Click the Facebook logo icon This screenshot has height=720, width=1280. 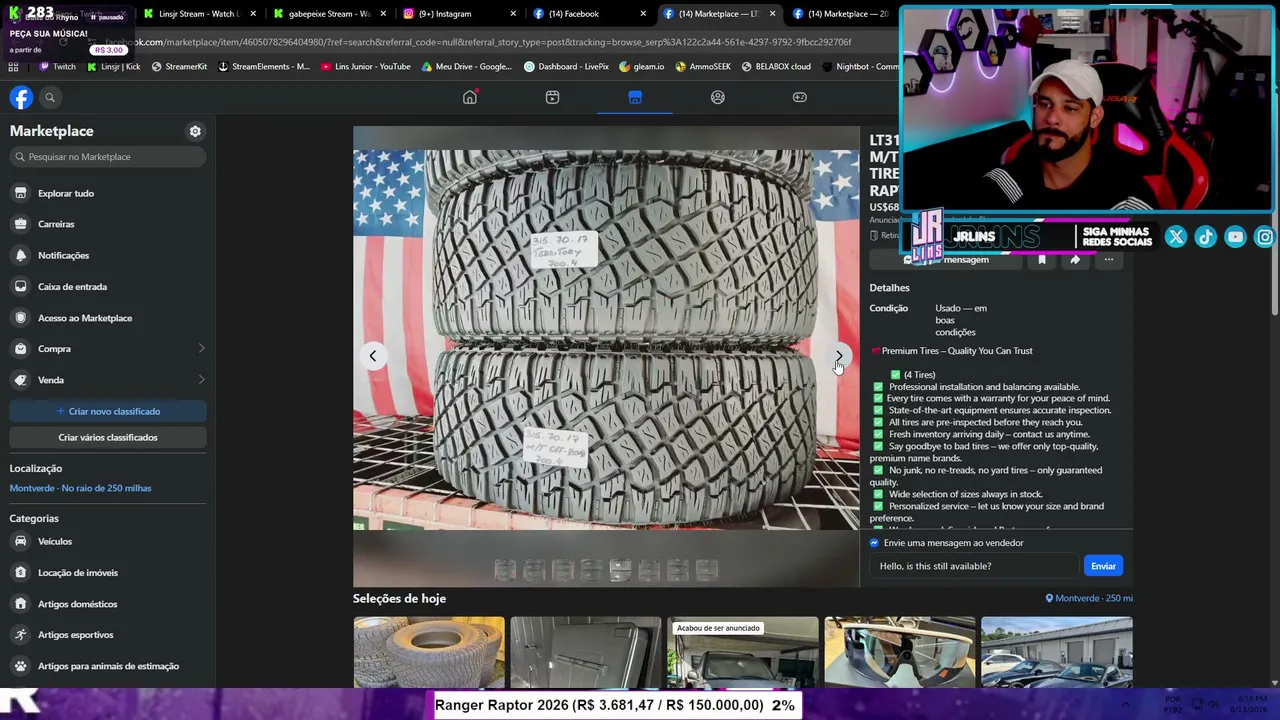point(21,97)
